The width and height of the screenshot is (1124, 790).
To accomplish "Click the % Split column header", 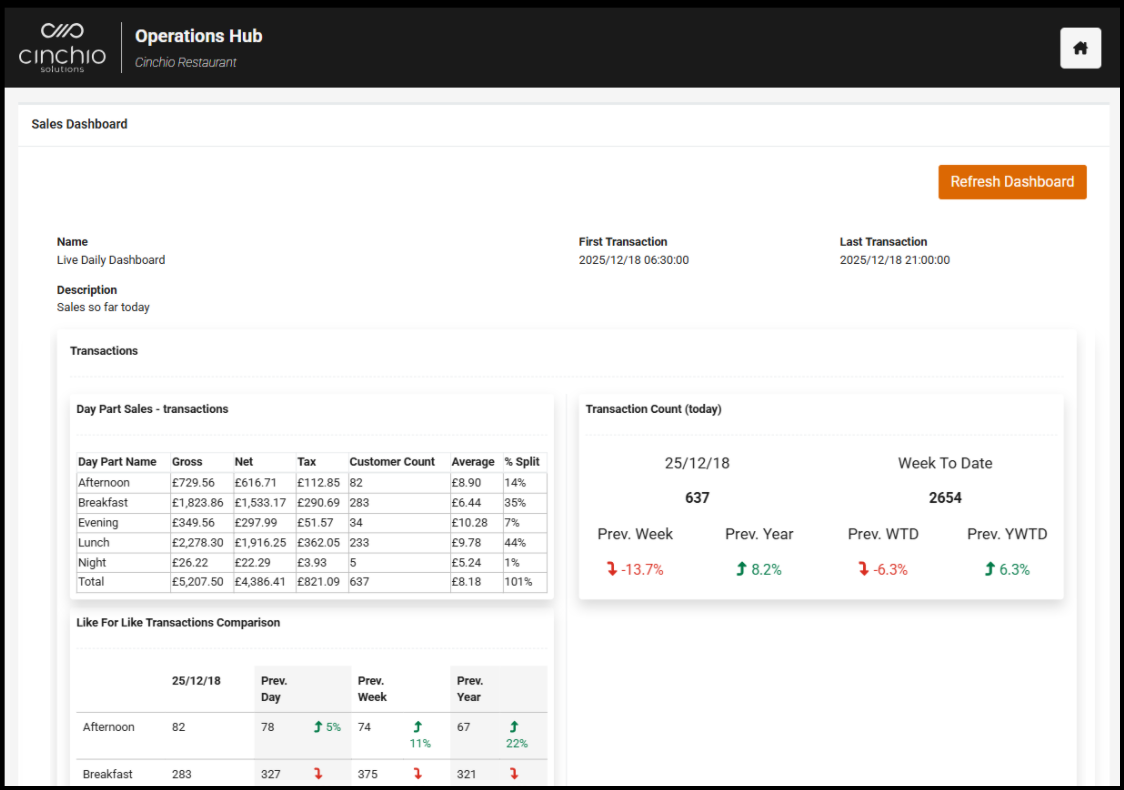I will tap(522, 462).
